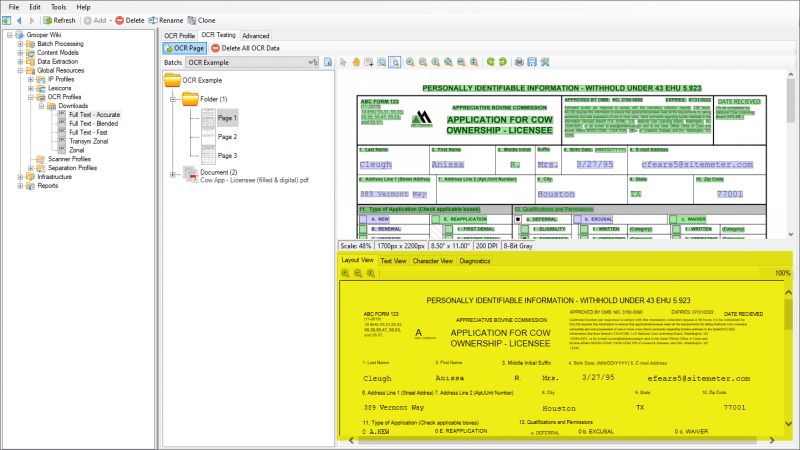Select Full Text - Blended profile
800x450 pixels.
click(94, 123)
